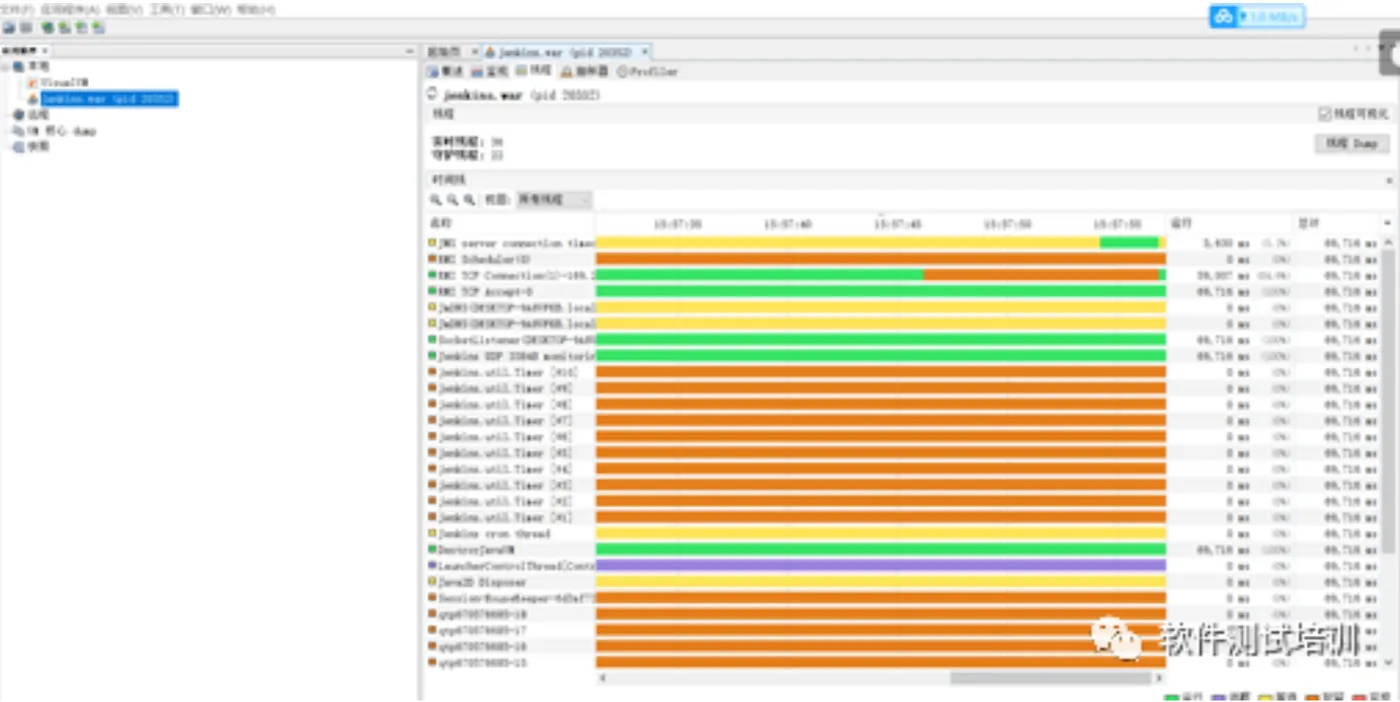Screen dimensions: 1400x702
Task: Select the LauncherControlThread row
Action: click(904, 565)
